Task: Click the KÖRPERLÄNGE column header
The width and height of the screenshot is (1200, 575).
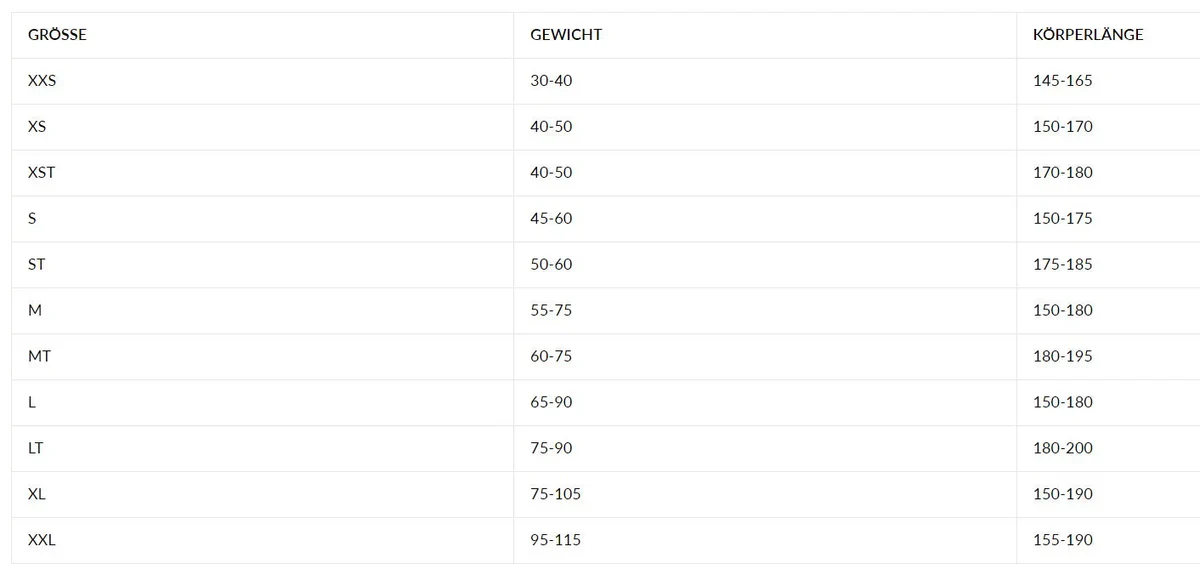Action: point(1088,35)
